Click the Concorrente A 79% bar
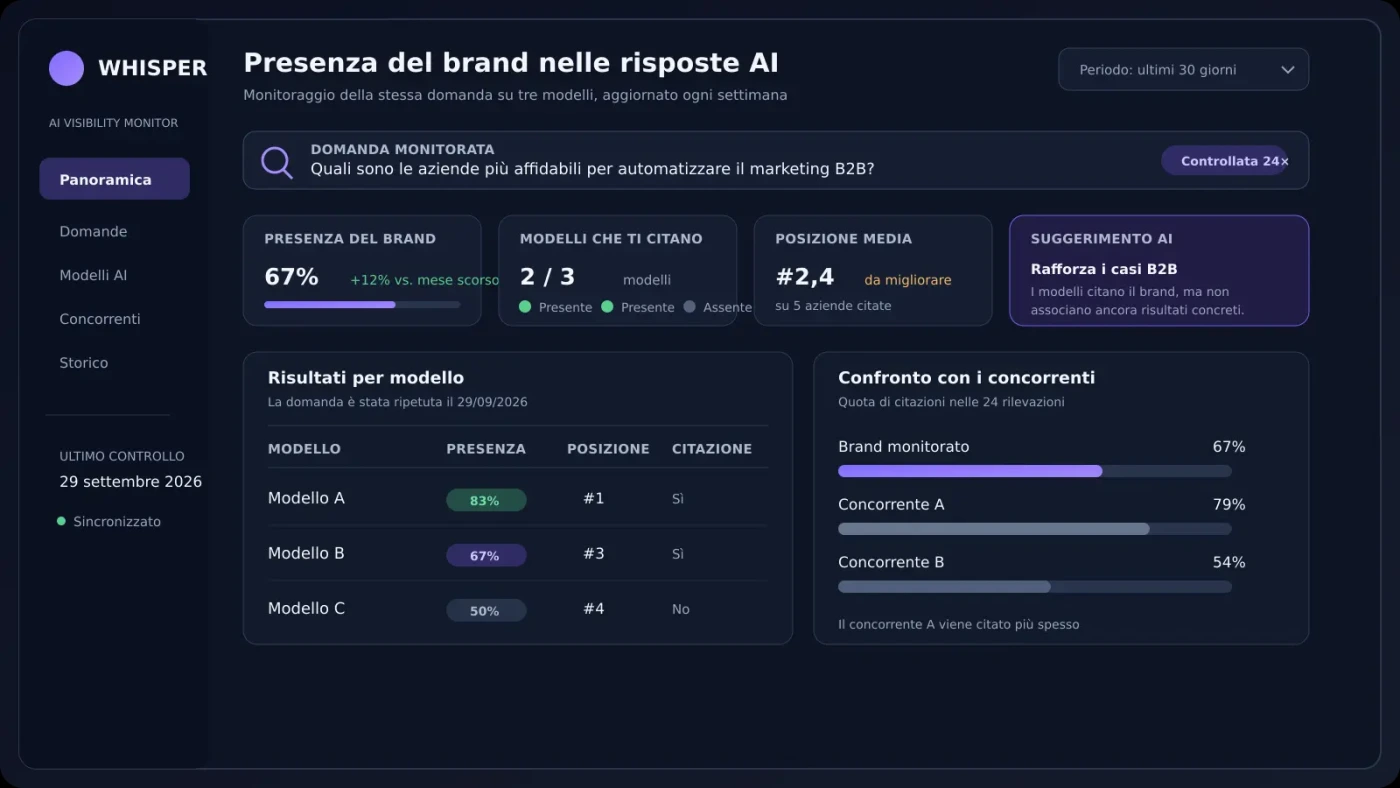This screenshot has width=1400, height=788. pos(1035,529)
